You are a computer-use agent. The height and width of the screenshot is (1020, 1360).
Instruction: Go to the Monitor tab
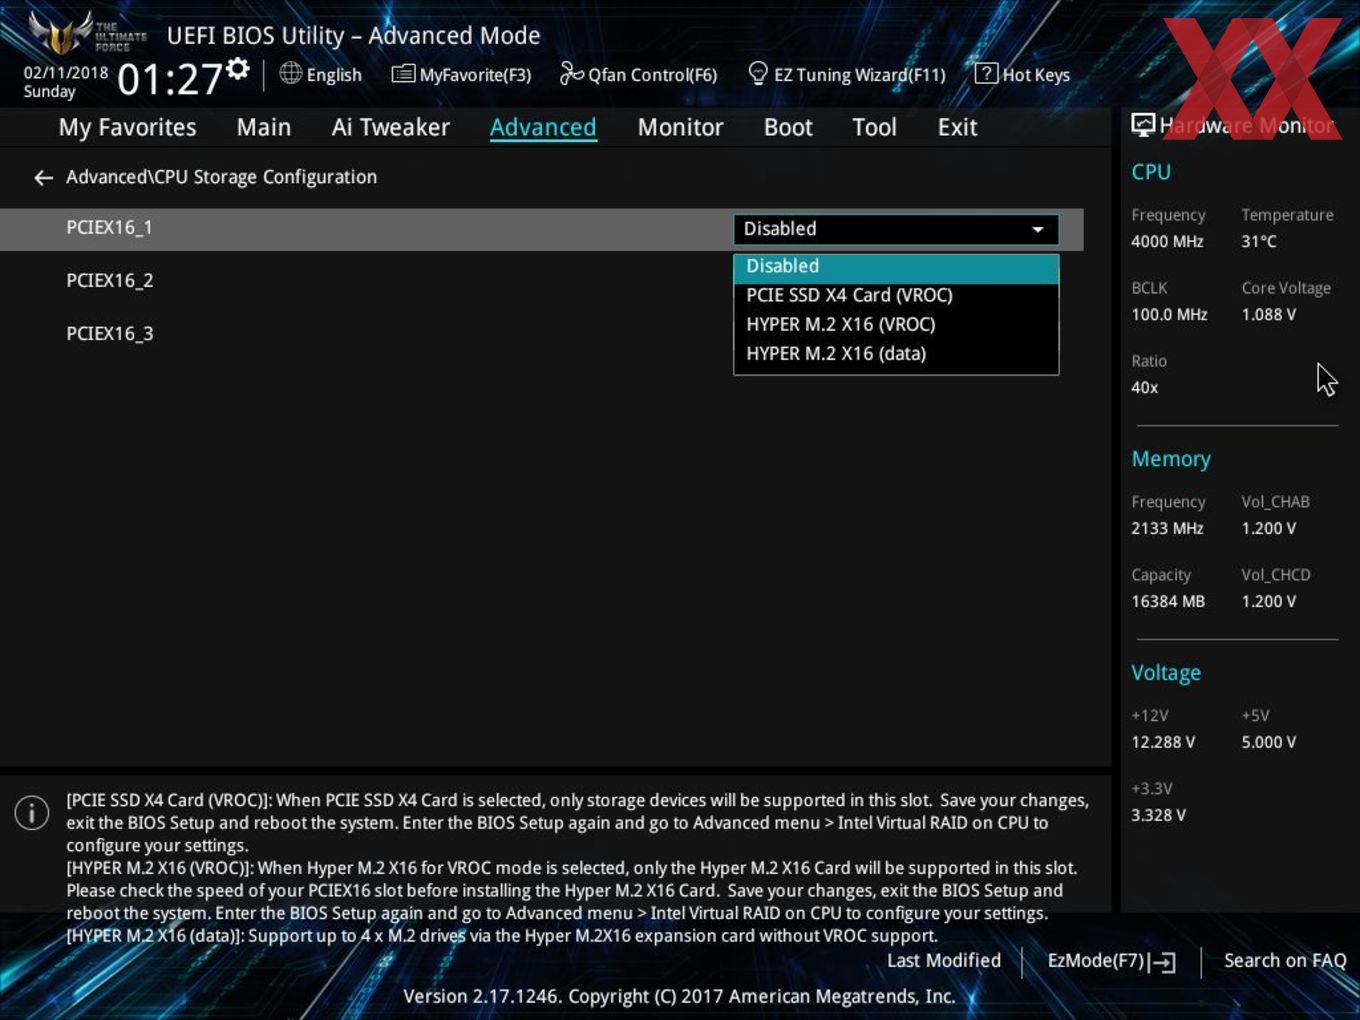tap(680, 127)
